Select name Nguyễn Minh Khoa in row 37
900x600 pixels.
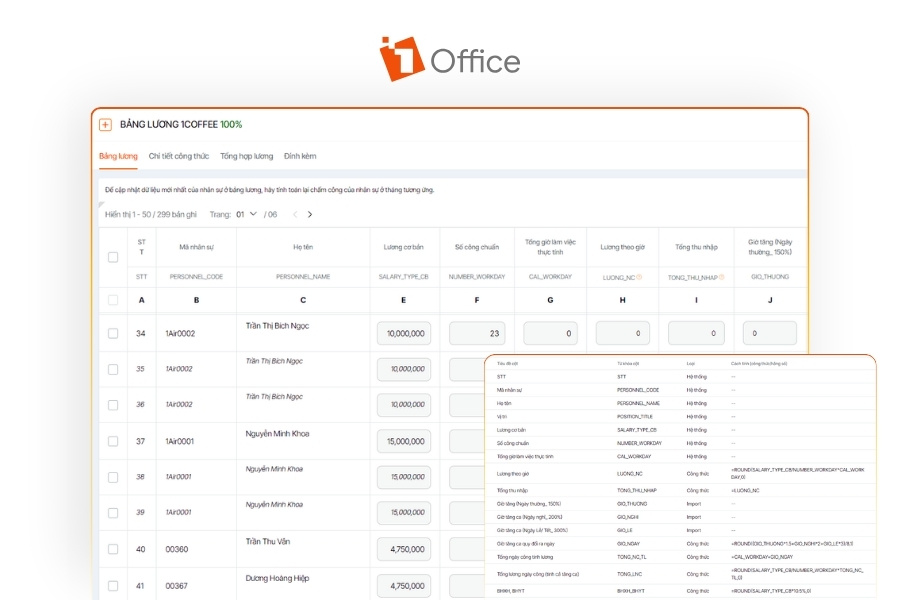(277, 433)
